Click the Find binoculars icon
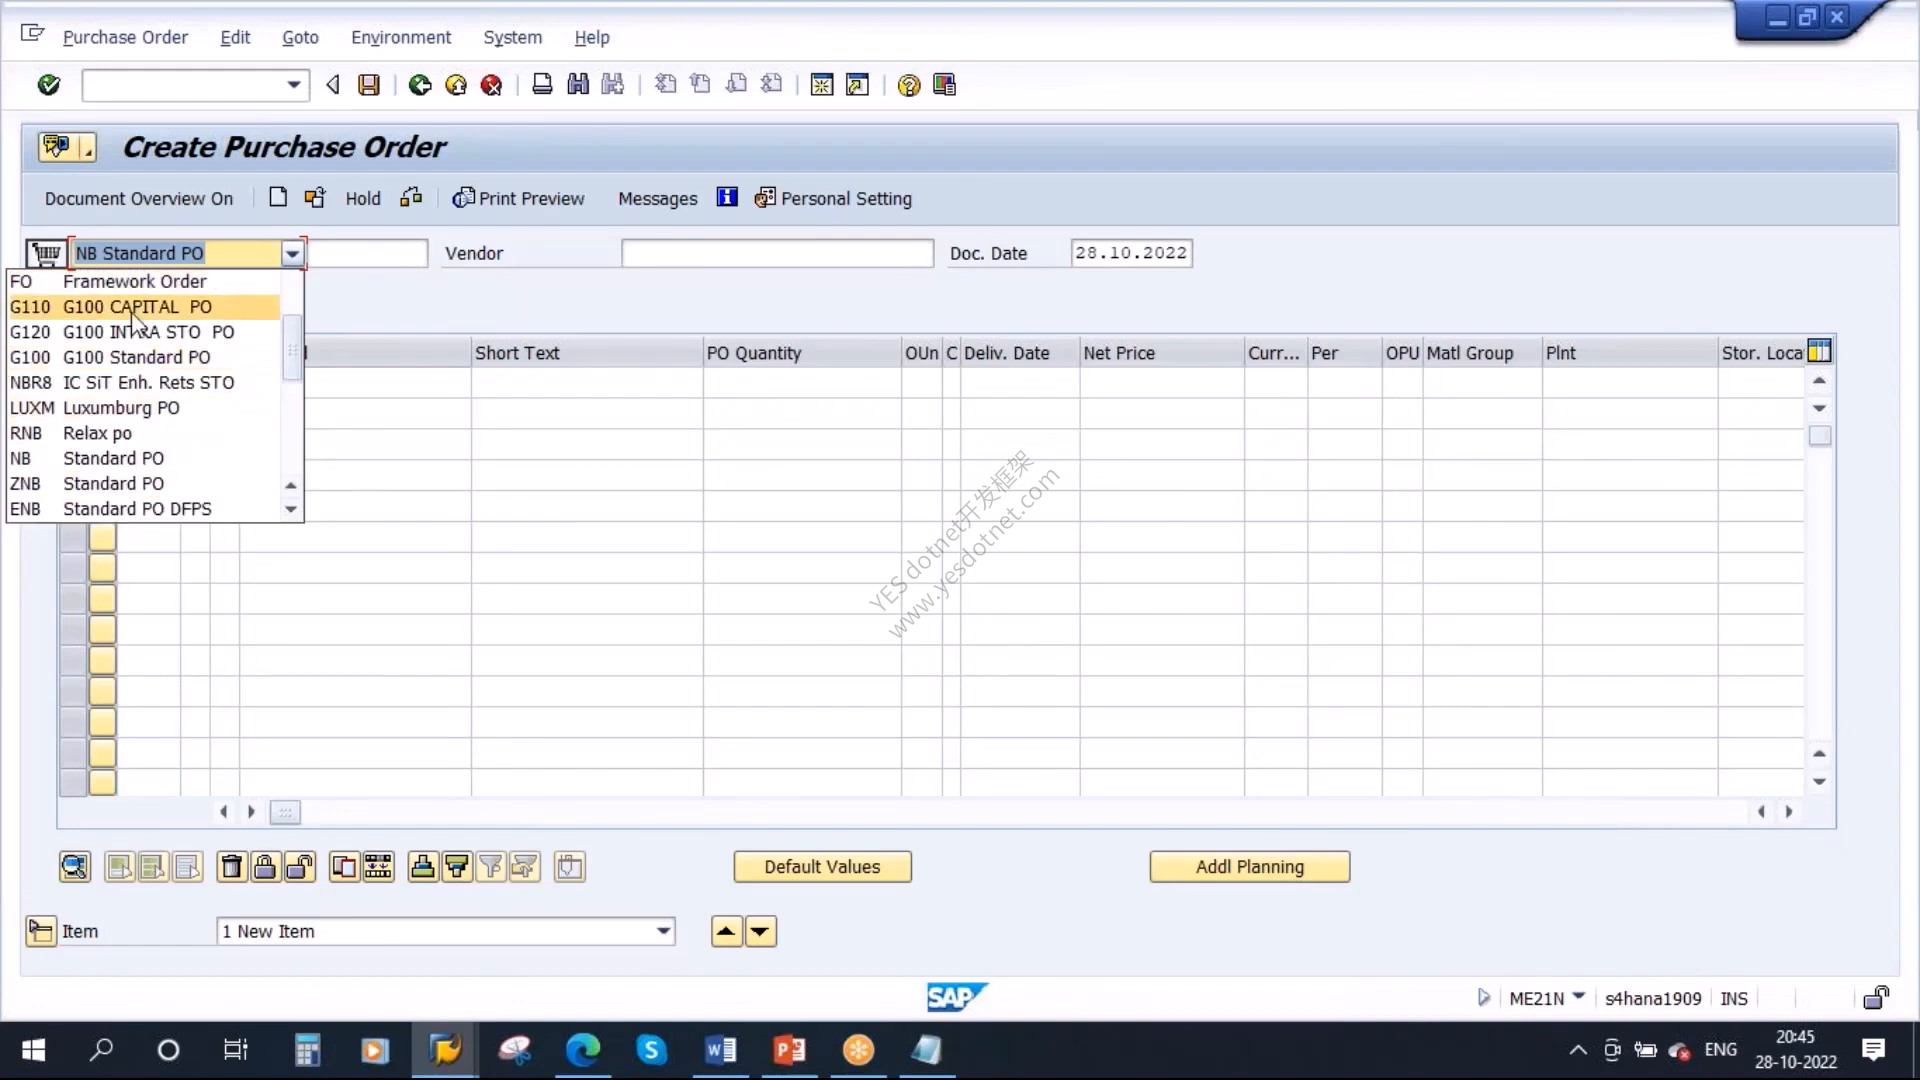 (578, 85)
